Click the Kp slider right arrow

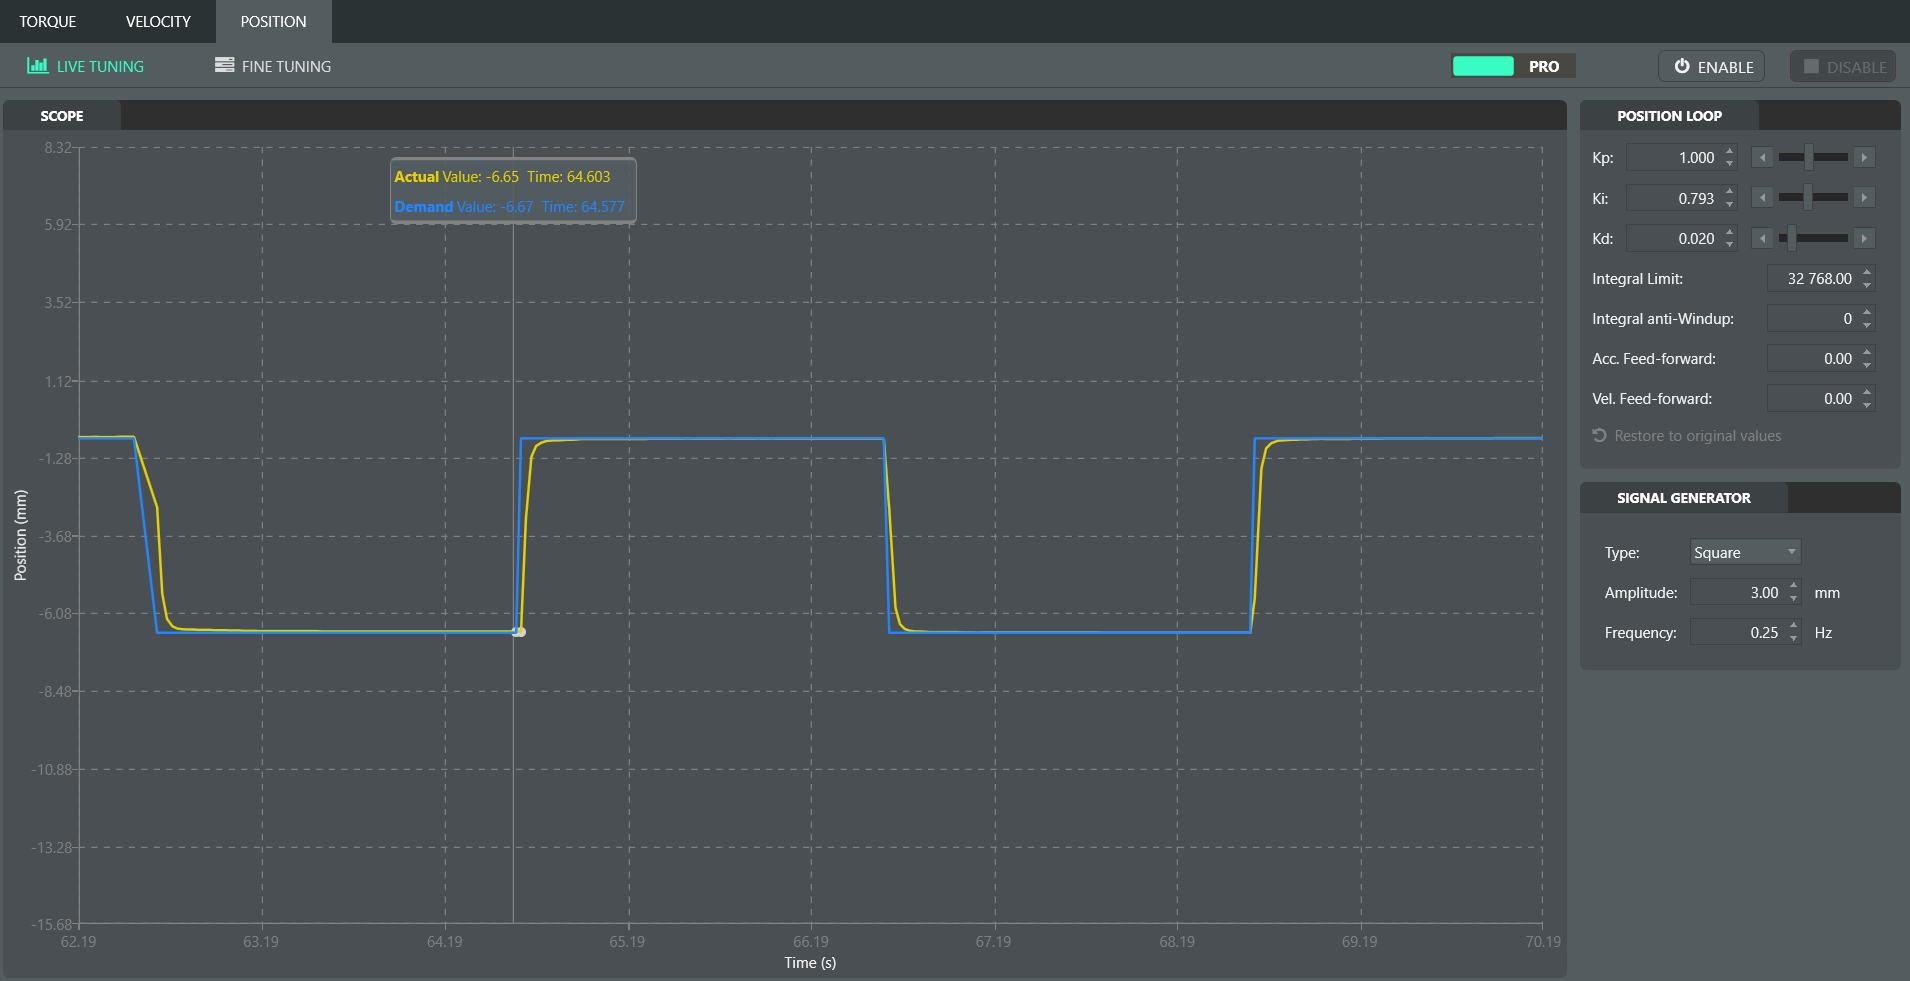pyautogui.click(x=1864, y=158)
